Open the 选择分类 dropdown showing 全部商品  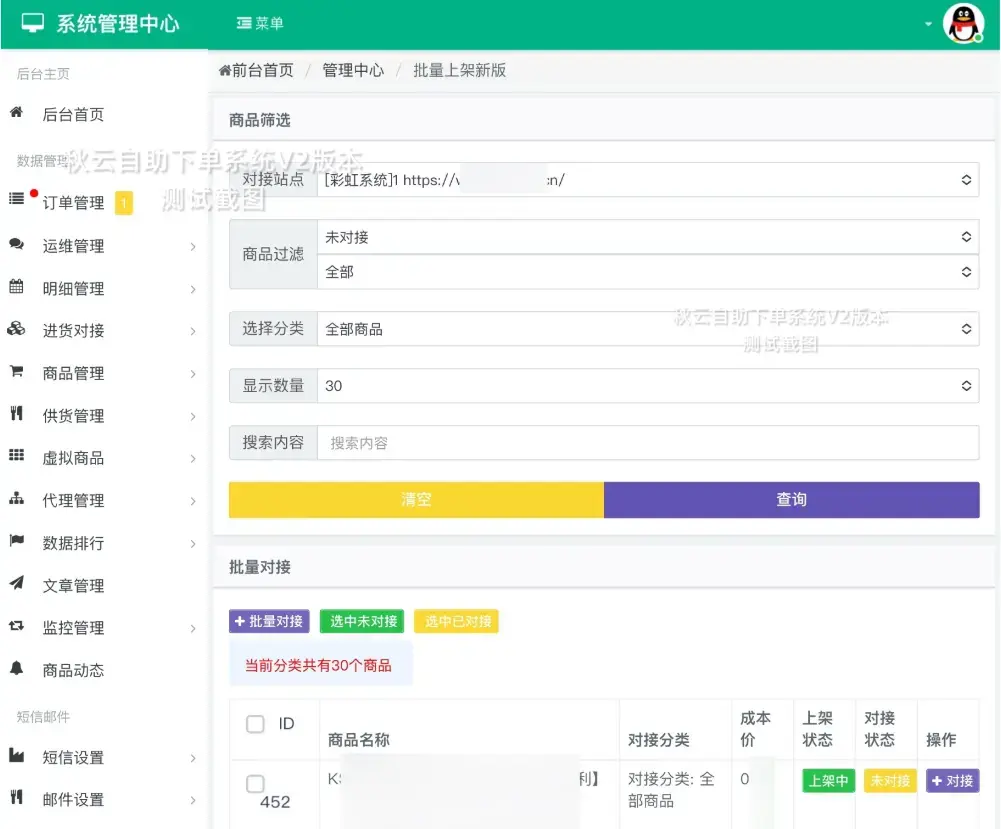pyautogui.click(x=646, y=329)
